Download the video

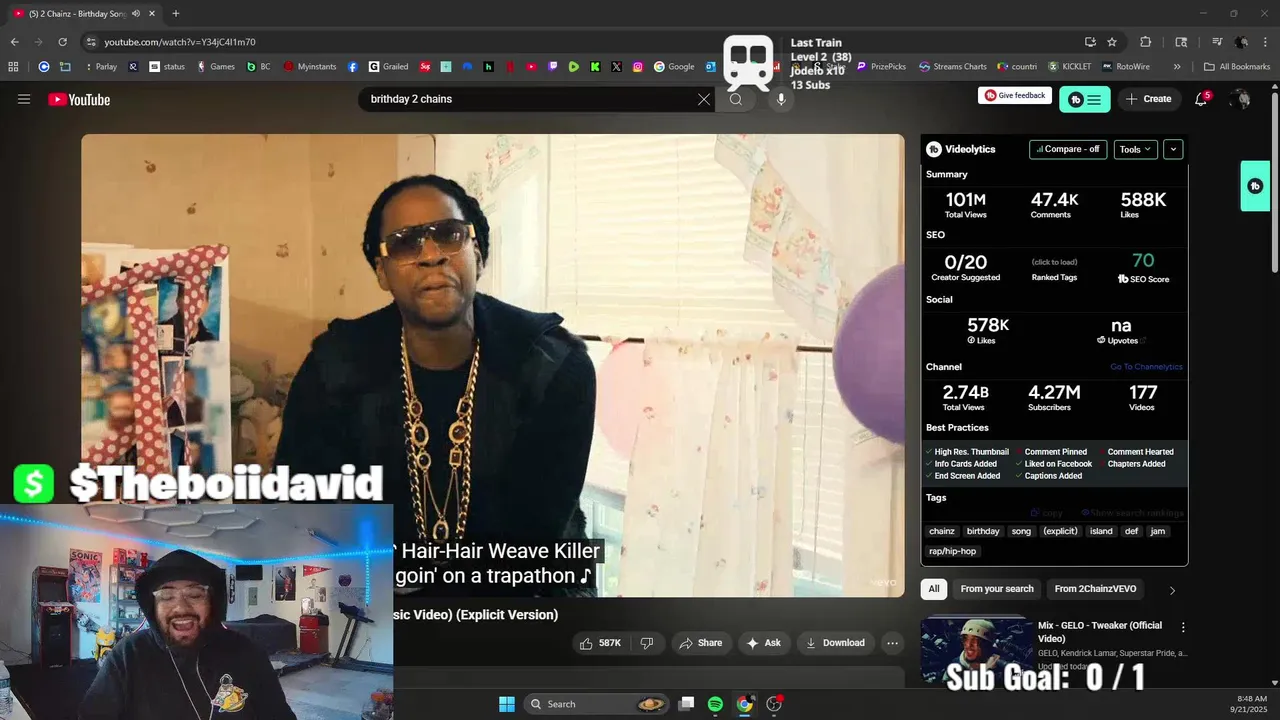835,643
